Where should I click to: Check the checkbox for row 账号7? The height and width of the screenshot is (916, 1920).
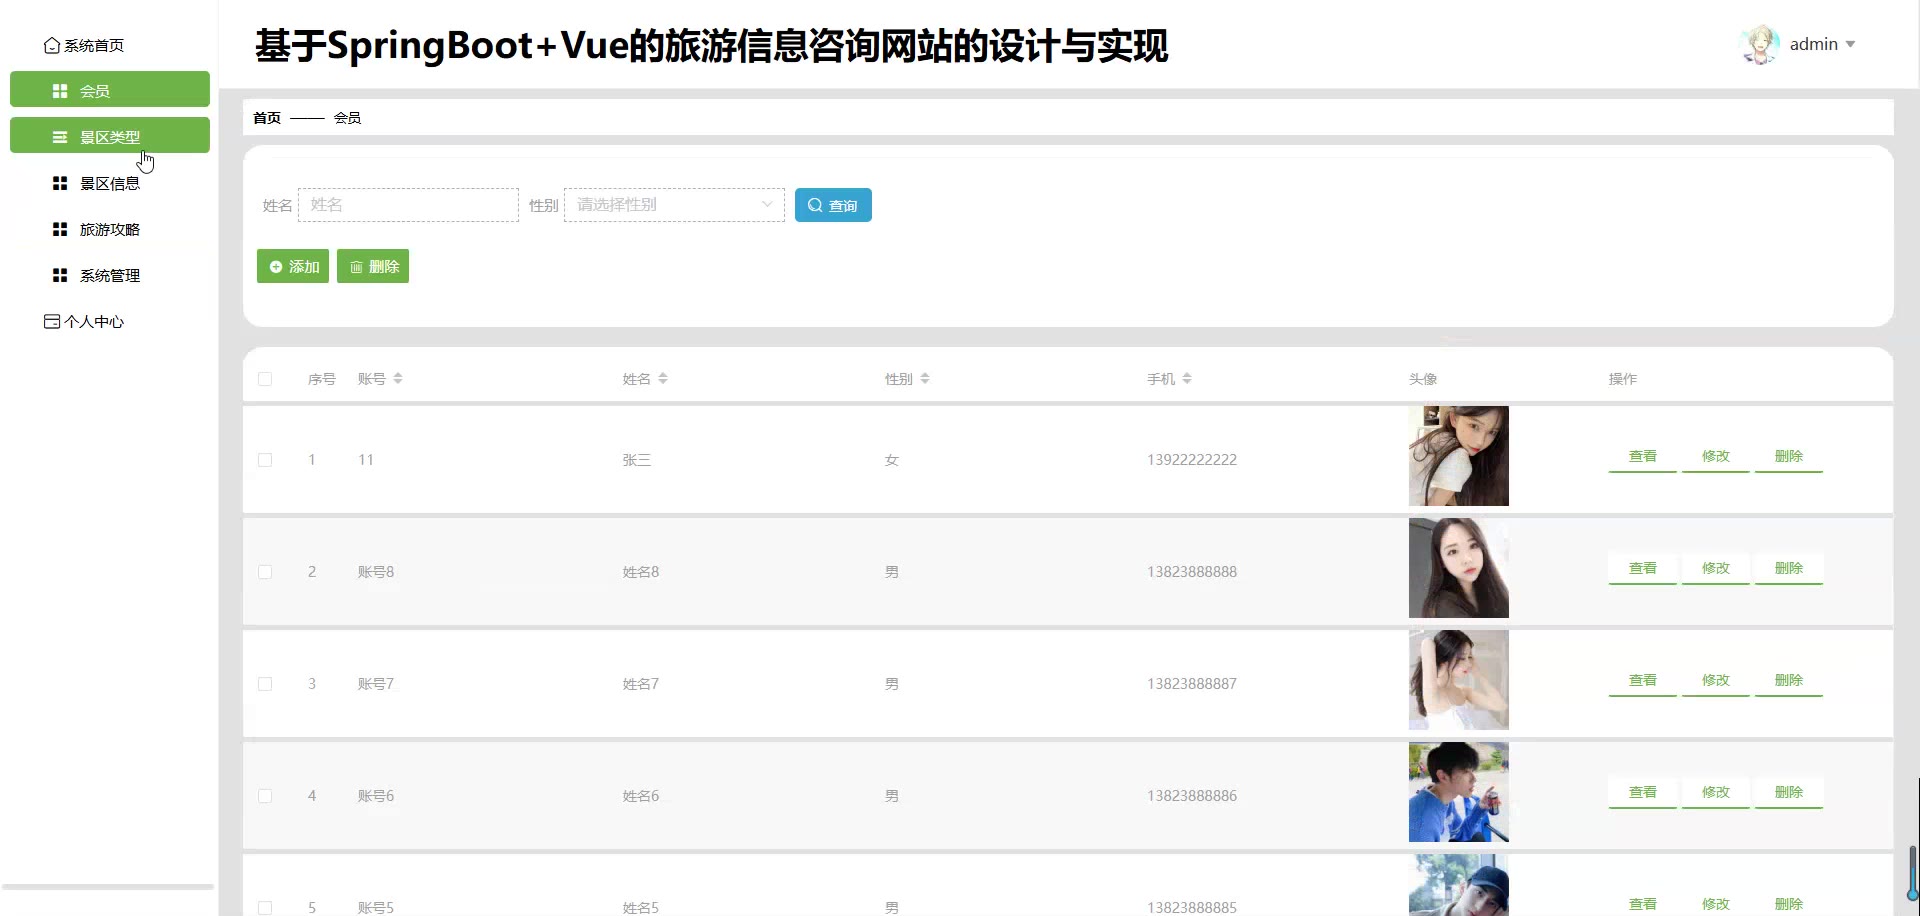point(265,684)
